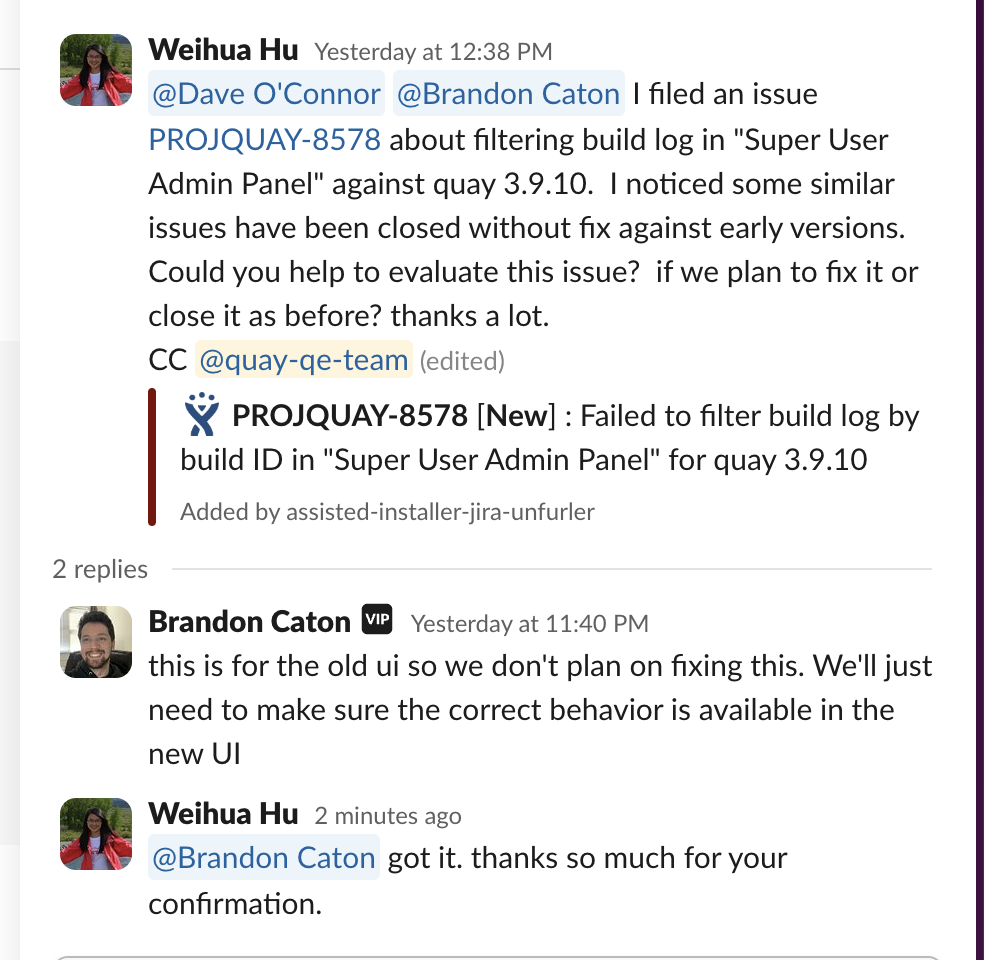Open @Brandon Caton mention in the first message

pos(508,94)
